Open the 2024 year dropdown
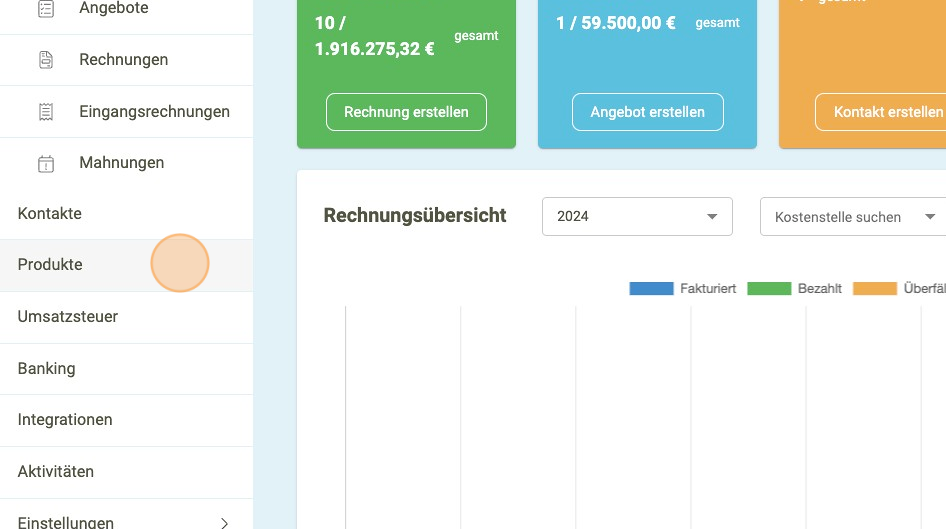946x529 pixels. click(x=637, y=217)
